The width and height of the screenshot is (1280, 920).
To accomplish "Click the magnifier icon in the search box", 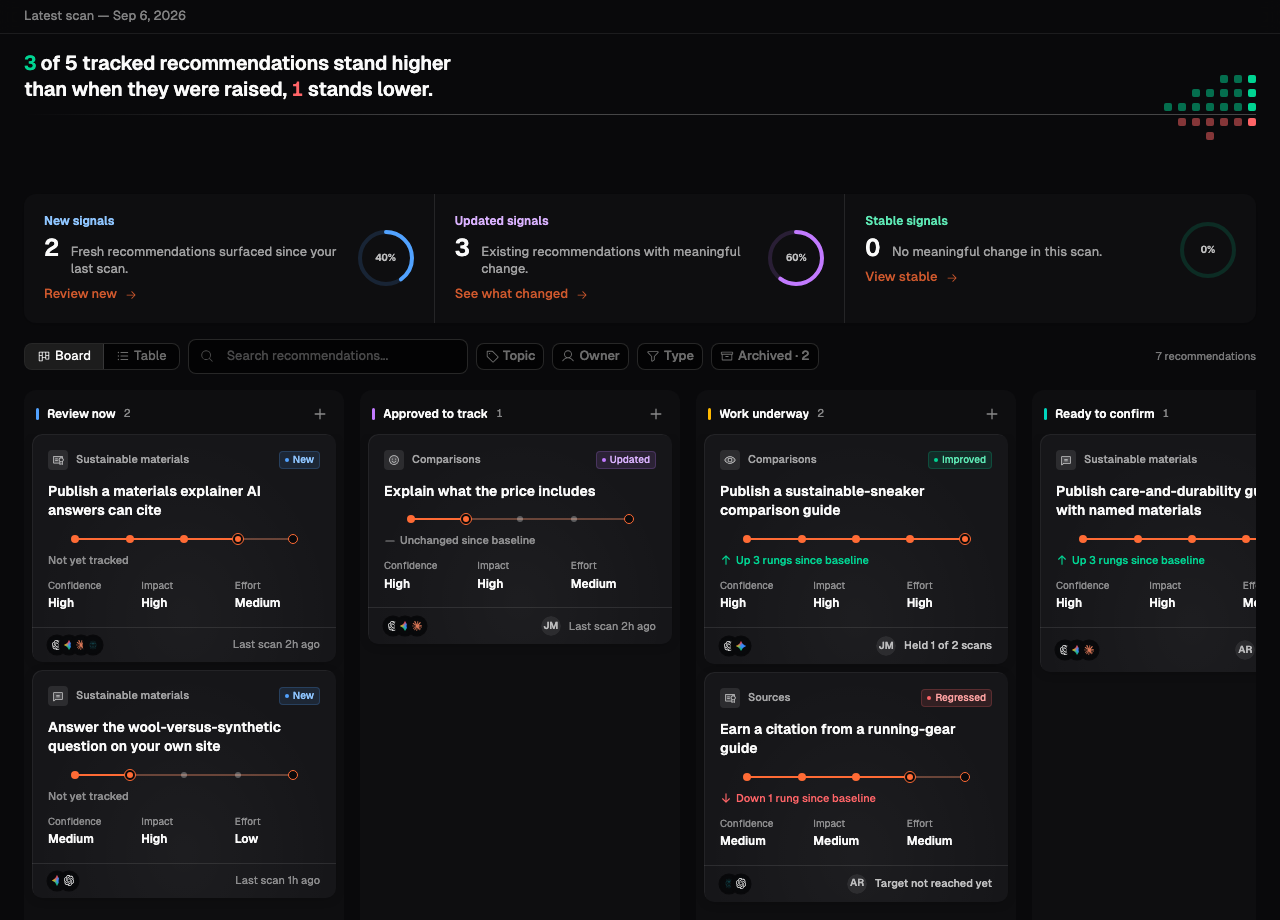I will 207,356.
